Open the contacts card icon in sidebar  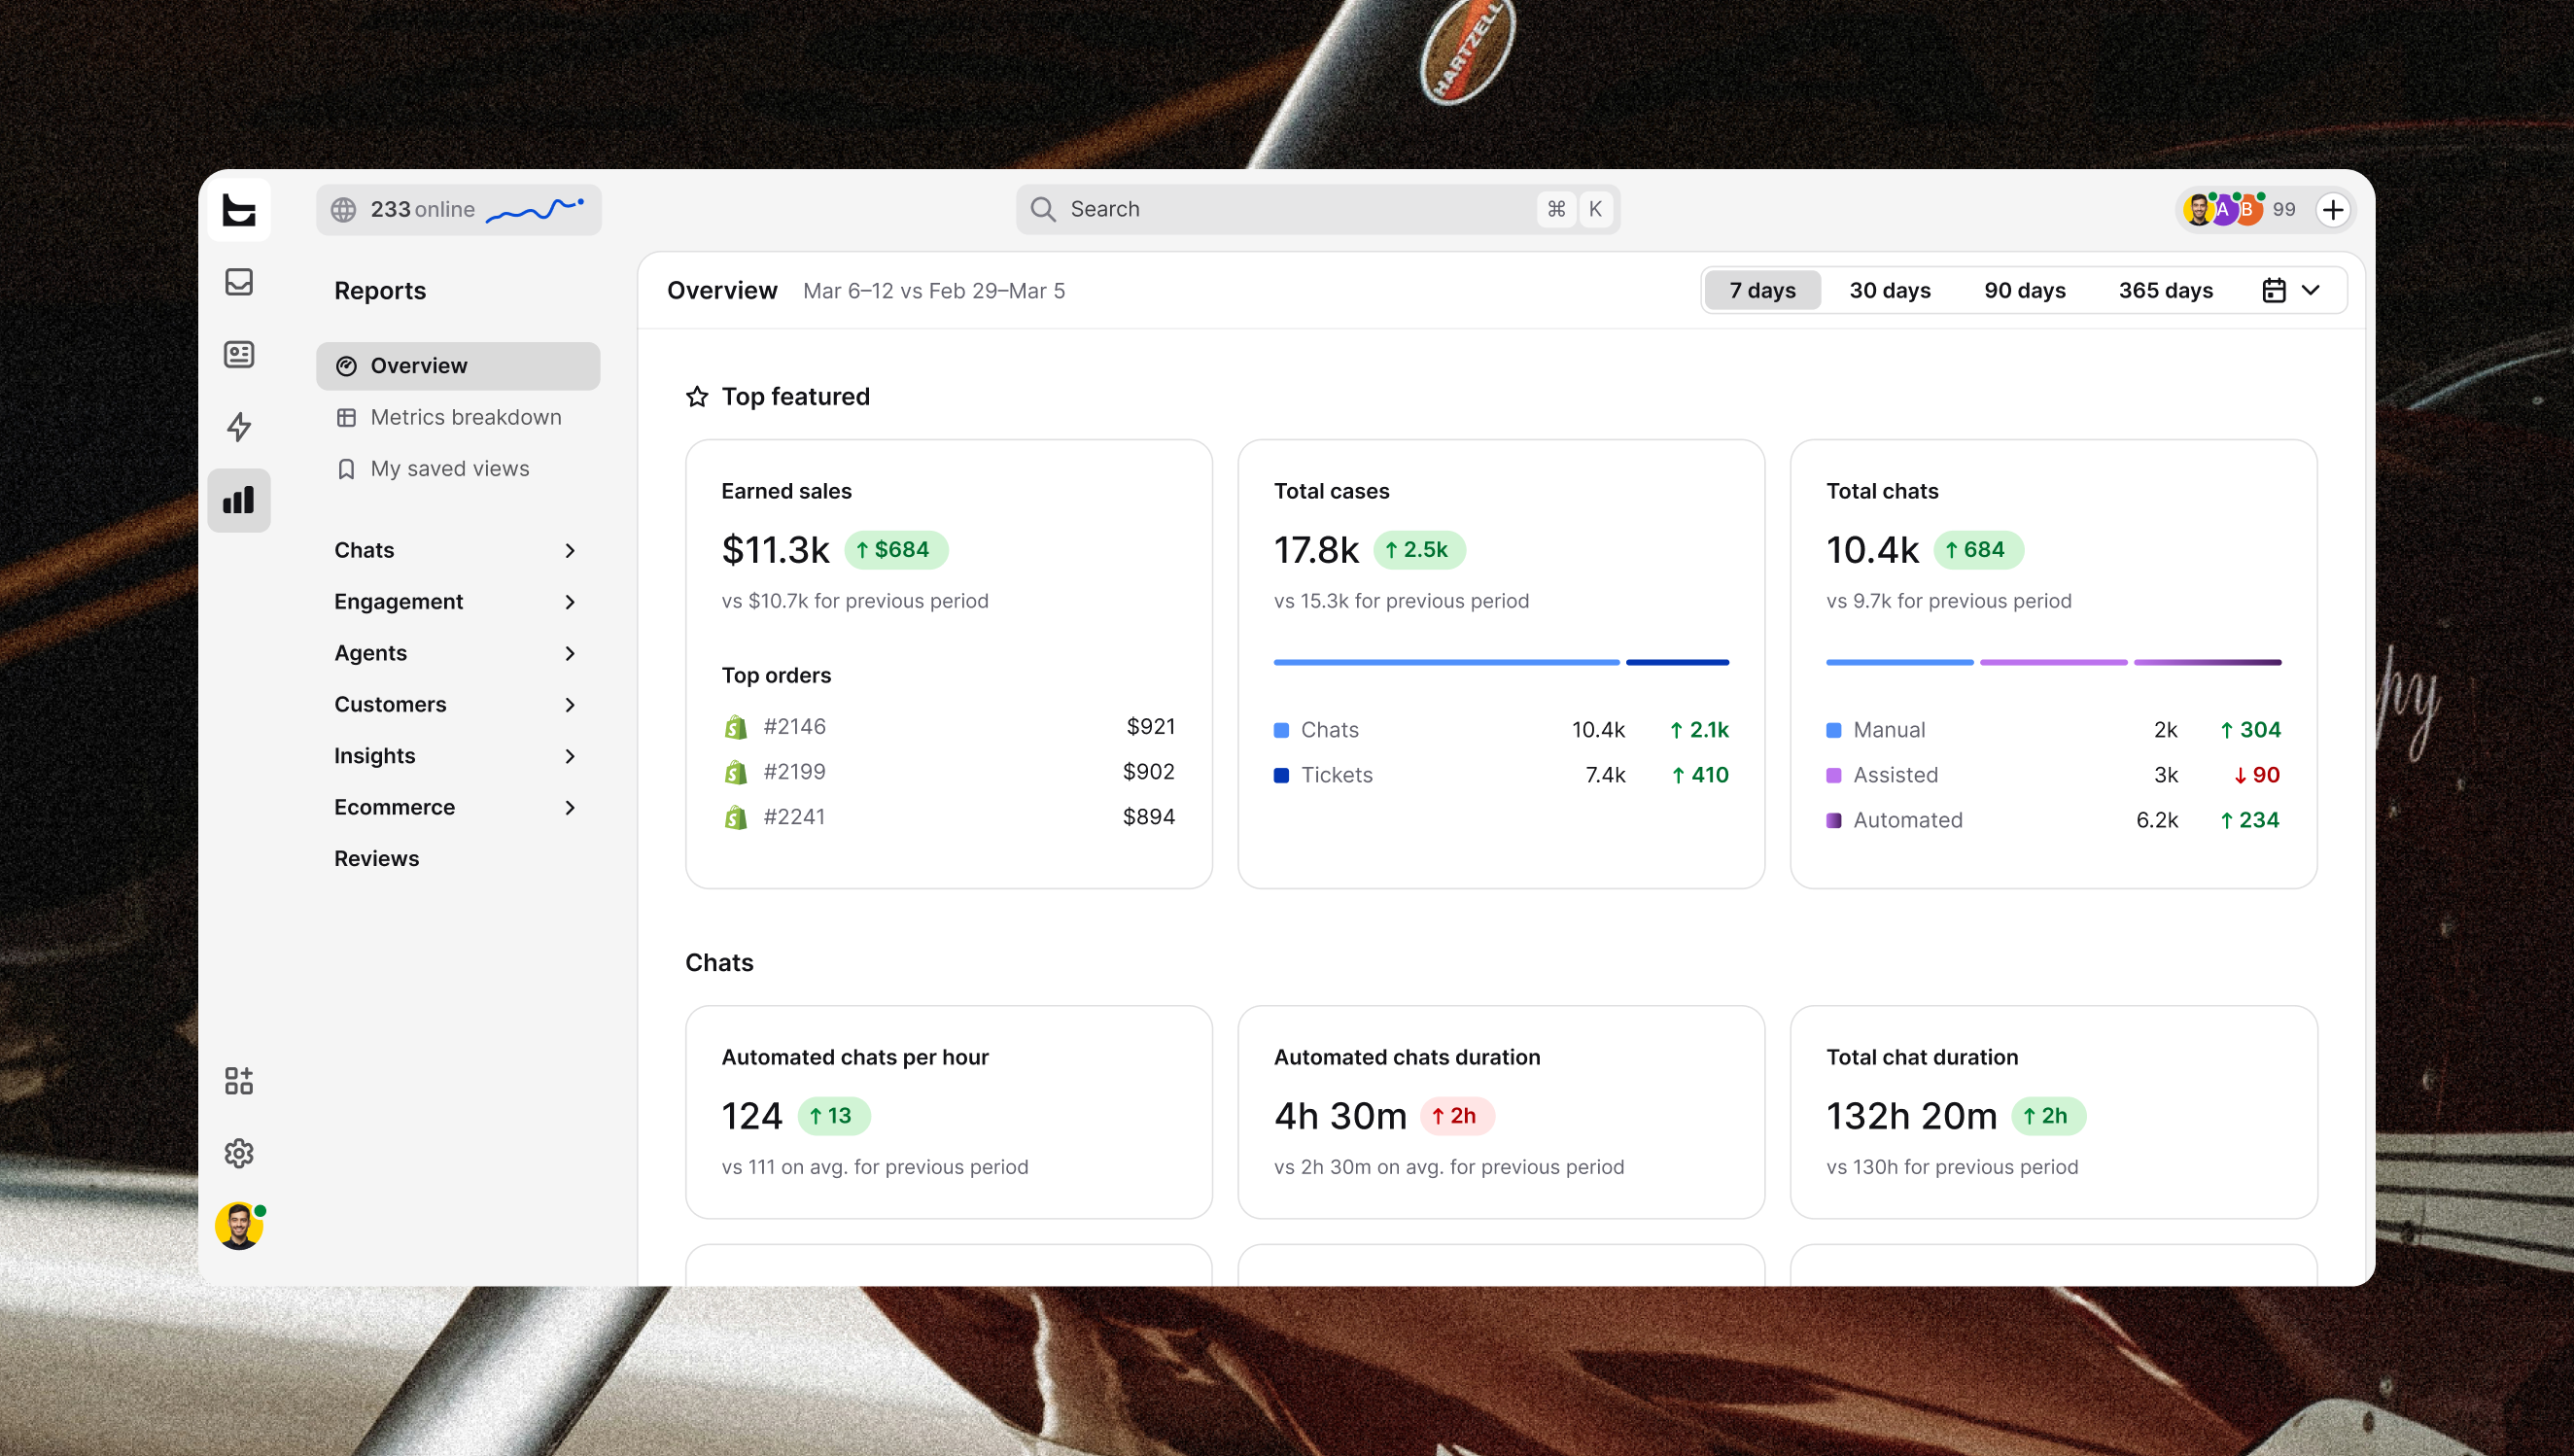click(239, 354)
